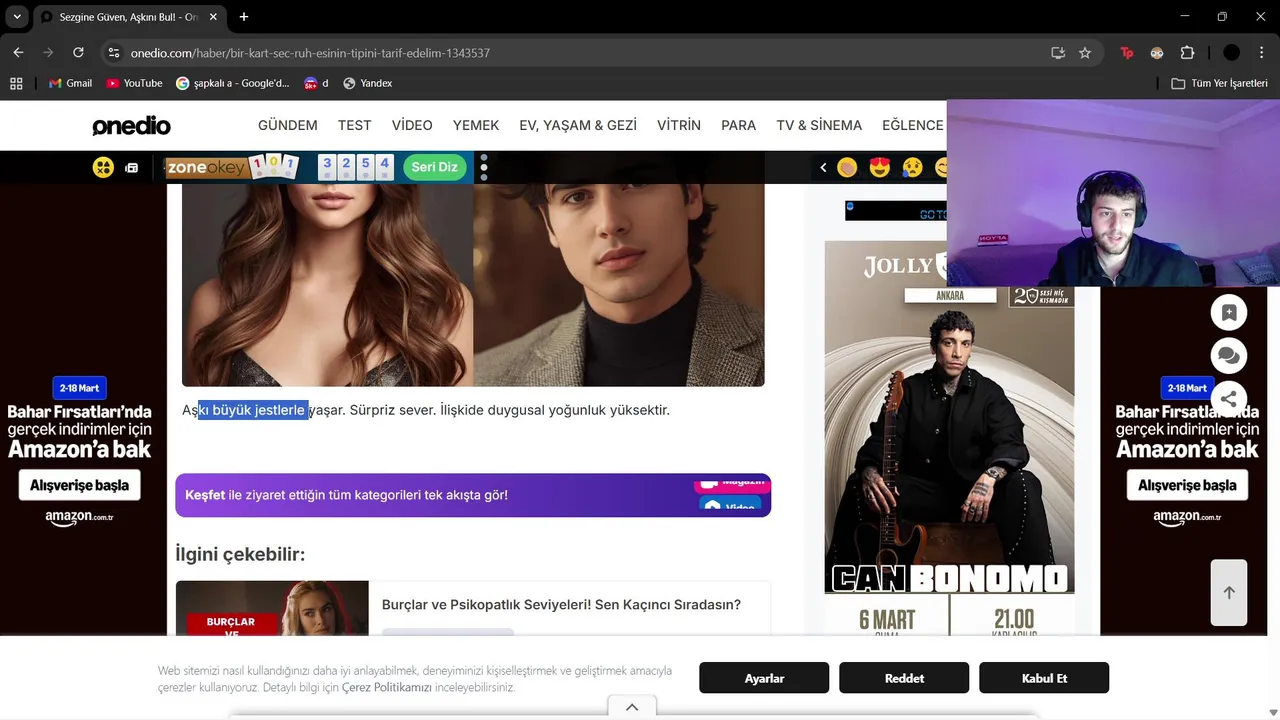The image size is (1280, 720).
Task: Open the TV & SİNEMA menu
Action: coord(819,125)
